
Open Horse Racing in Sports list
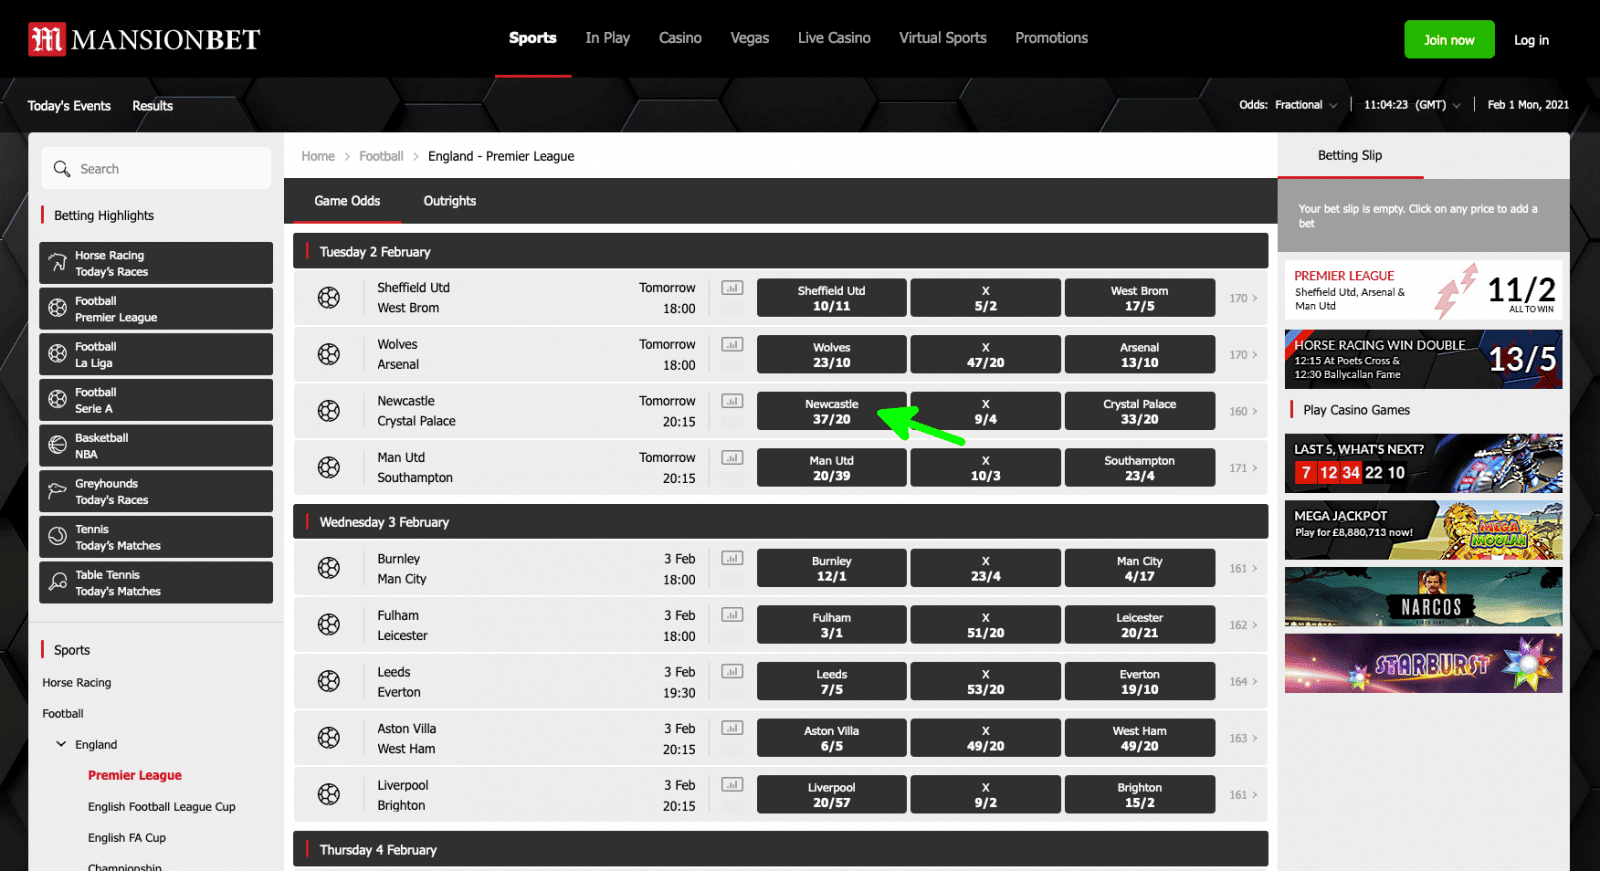pos(77,683)
